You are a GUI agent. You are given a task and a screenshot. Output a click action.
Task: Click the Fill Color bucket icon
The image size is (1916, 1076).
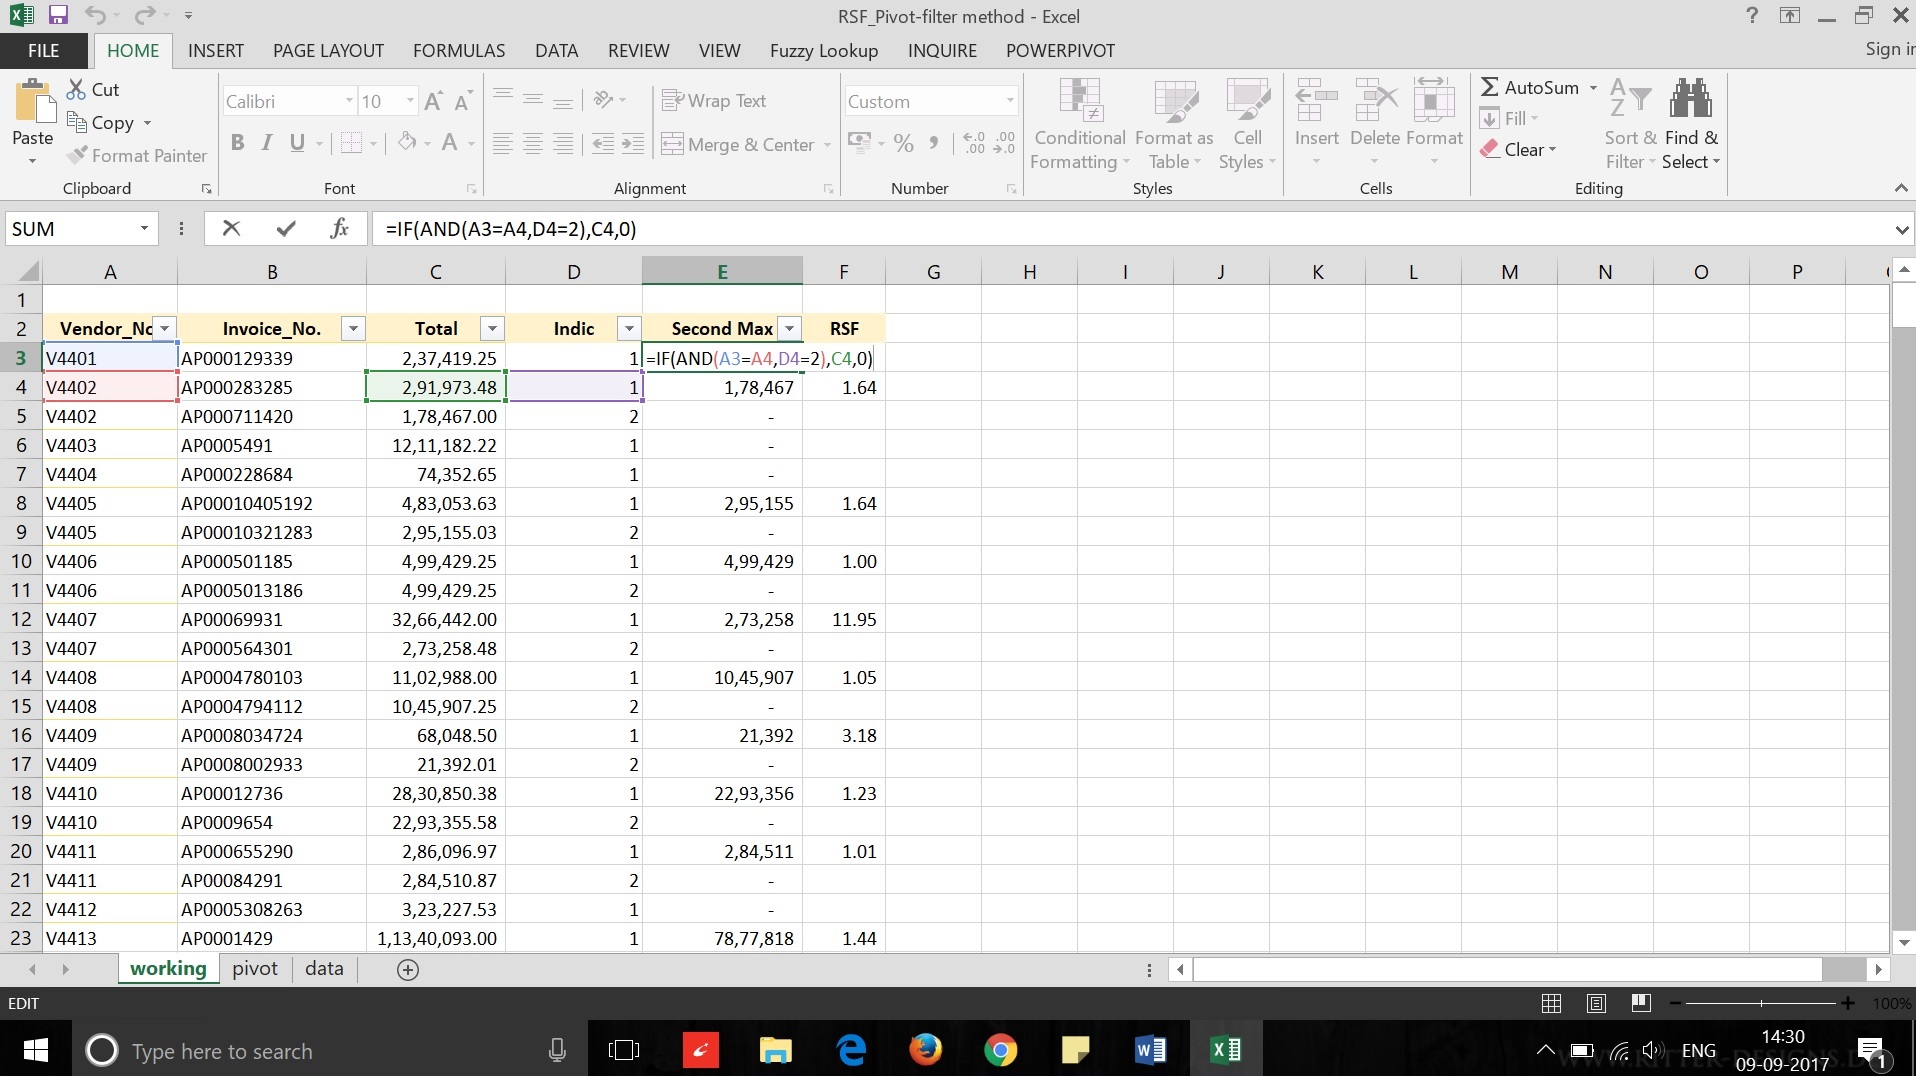(406, 143)
